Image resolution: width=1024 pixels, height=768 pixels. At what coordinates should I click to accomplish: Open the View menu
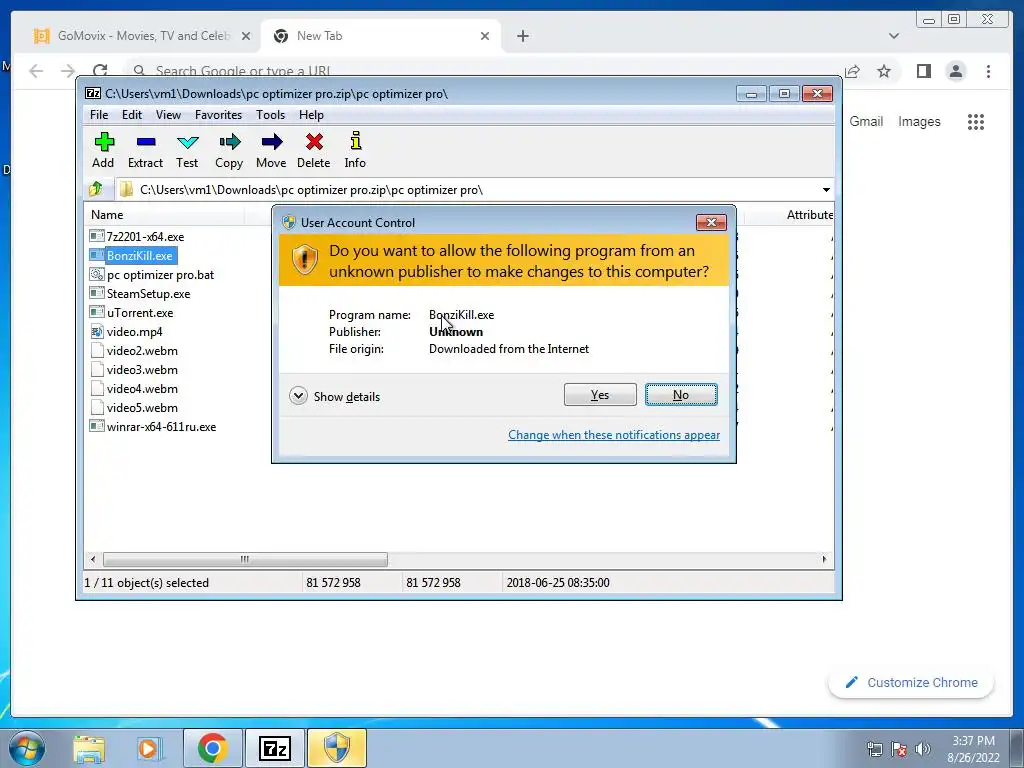click(x=168, y=115)
